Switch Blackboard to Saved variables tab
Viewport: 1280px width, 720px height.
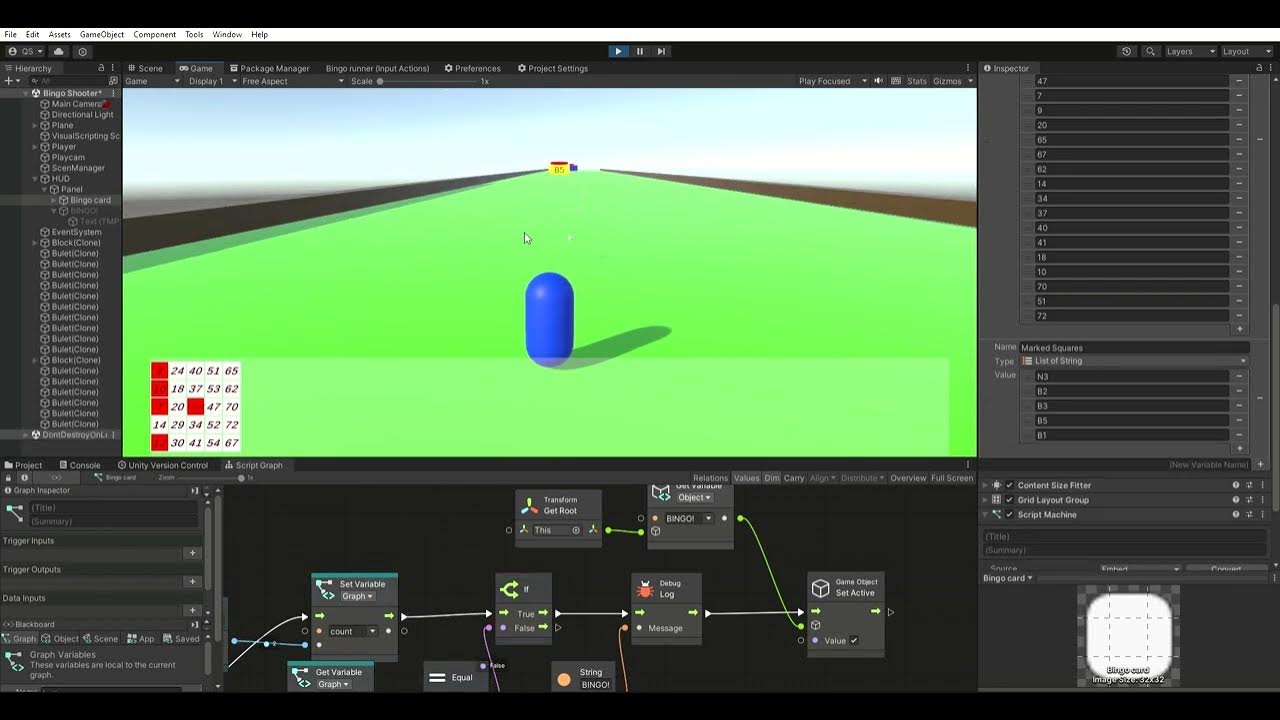(182, 639)
